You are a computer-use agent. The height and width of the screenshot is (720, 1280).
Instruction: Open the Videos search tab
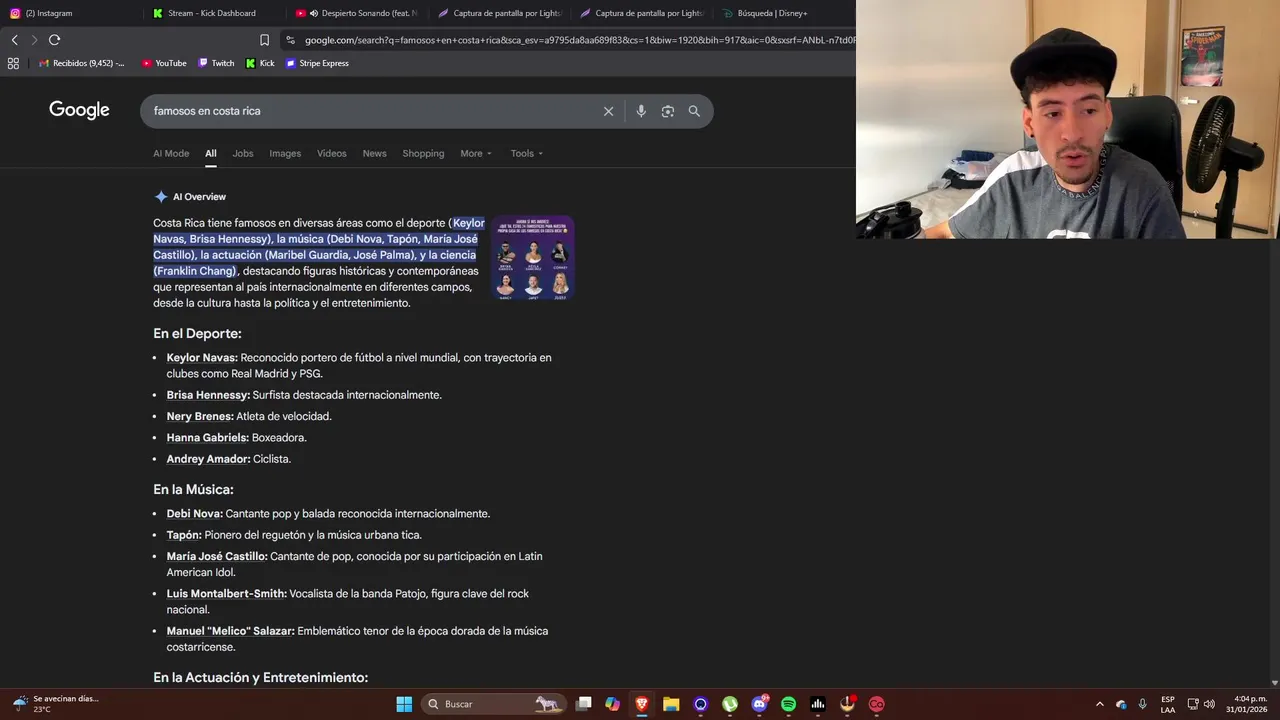[332, 153]
